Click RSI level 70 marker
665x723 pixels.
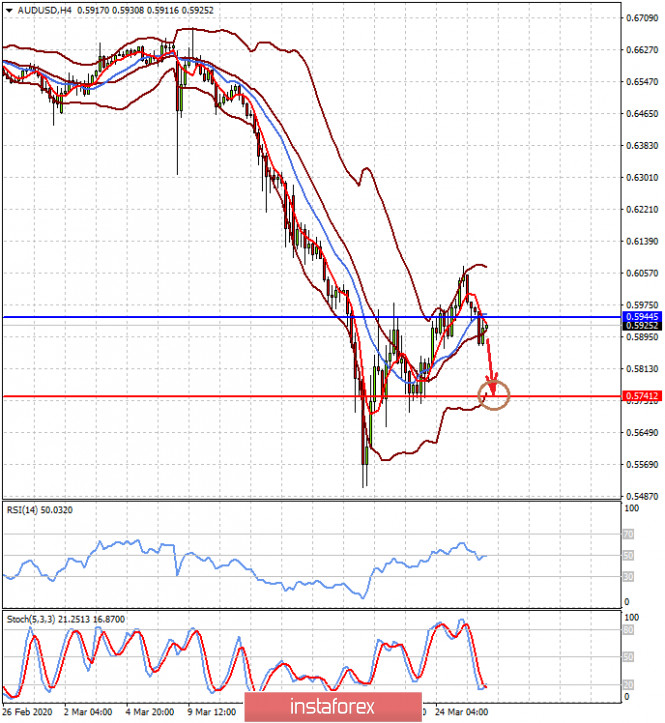point(628,534)
